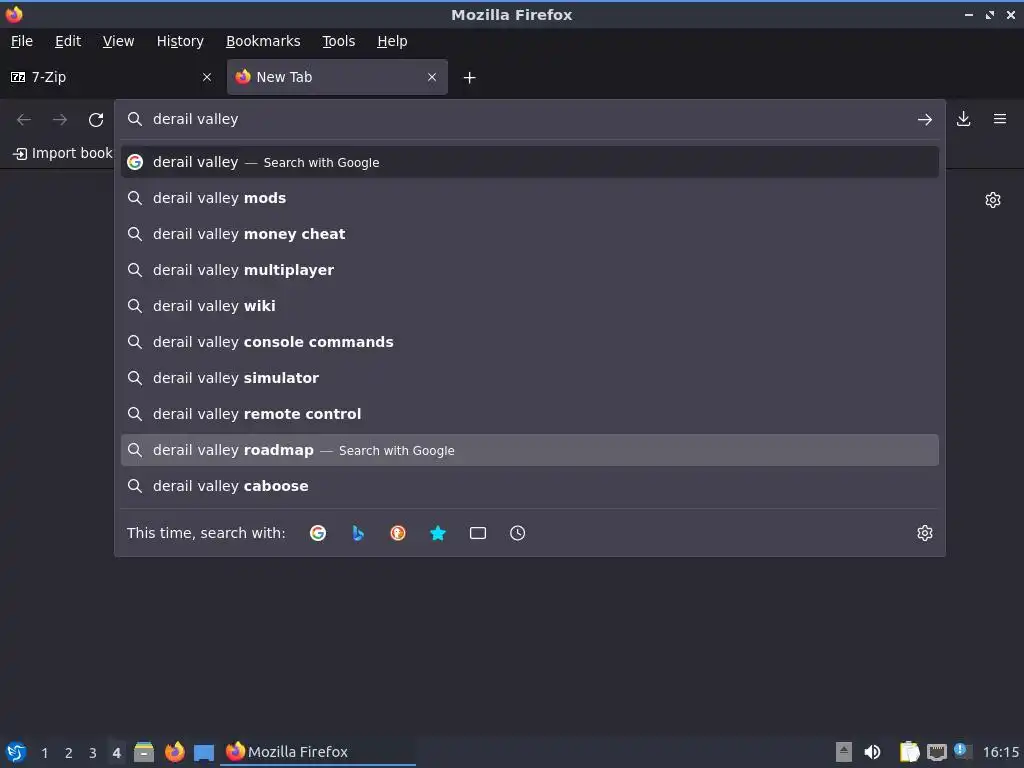
Task: Activate Mozilla Firefox taskbar window button
Action: point(319,752)
